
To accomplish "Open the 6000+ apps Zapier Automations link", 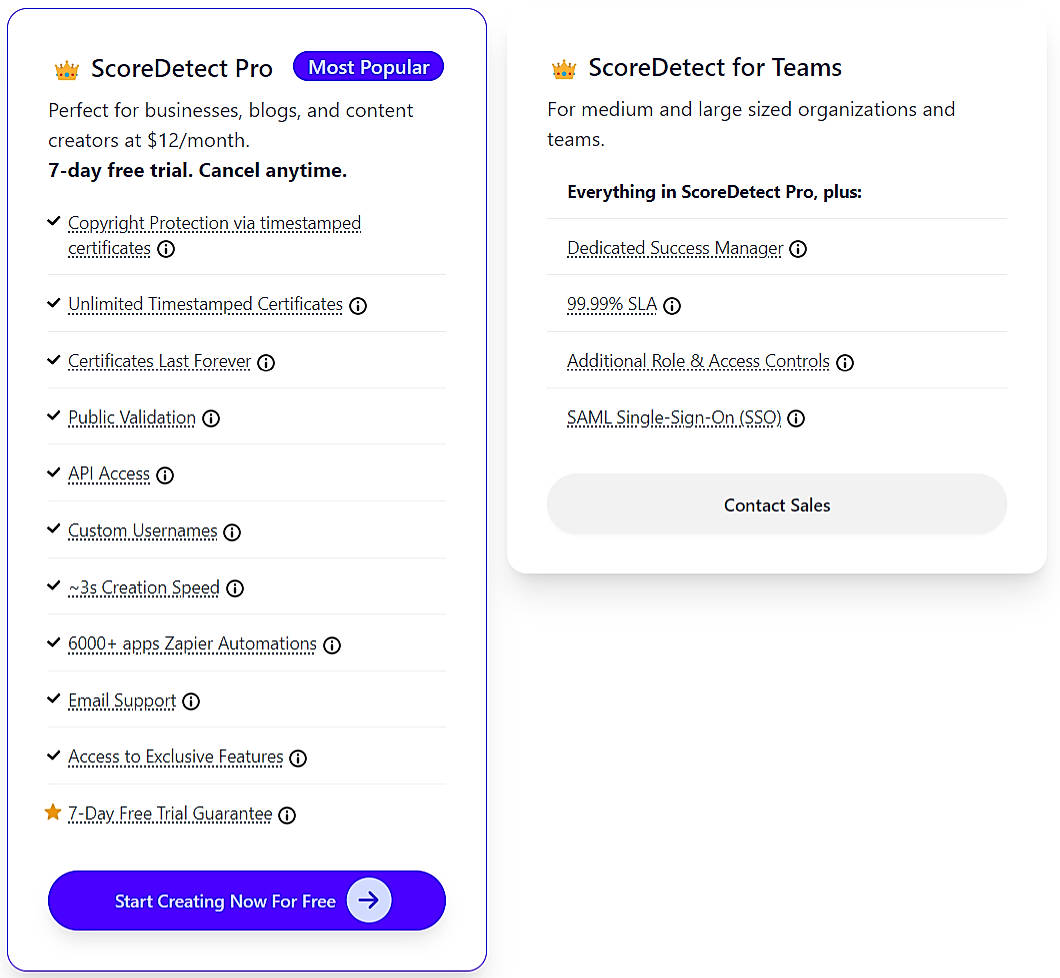I will [x=192, y=645].
